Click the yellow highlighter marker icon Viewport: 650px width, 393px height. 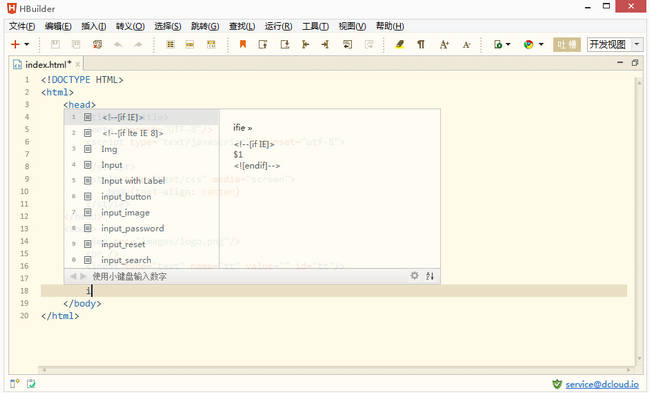(400, 44)
